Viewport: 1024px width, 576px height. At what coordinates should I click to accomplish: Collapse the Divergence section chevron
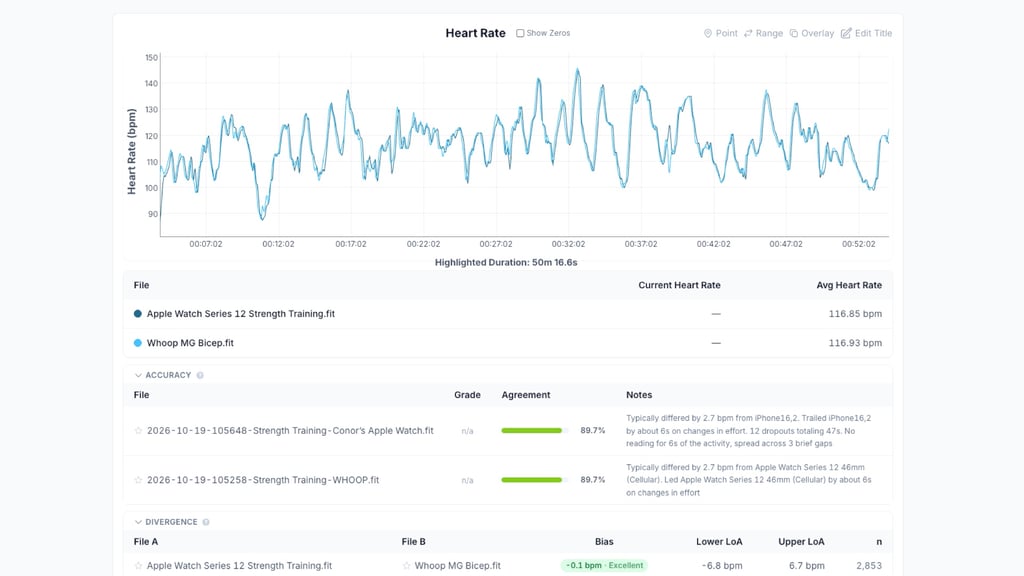pos(138,522)
